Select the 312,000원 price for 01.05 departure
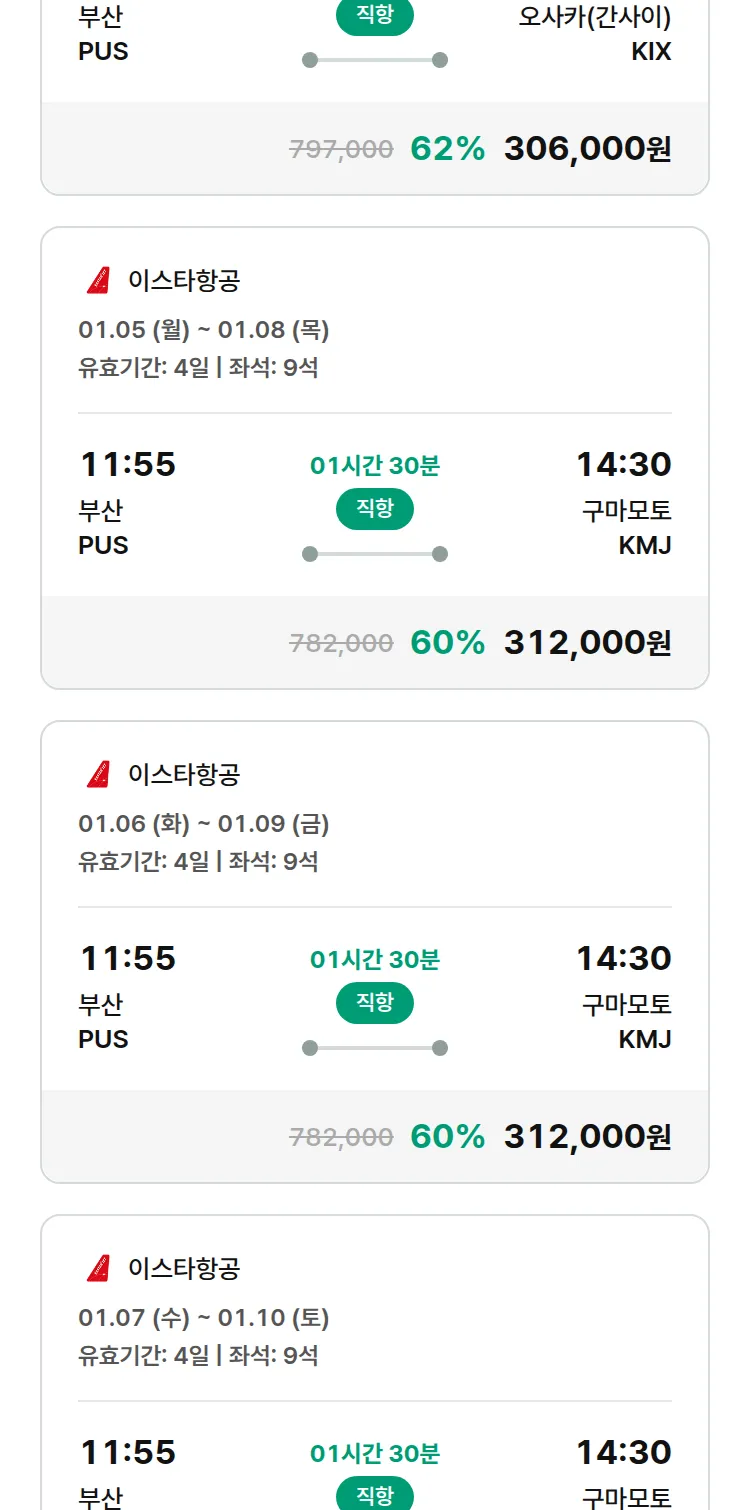The width and height of the screenshot is (750, 1510). [x=587, y=643]
